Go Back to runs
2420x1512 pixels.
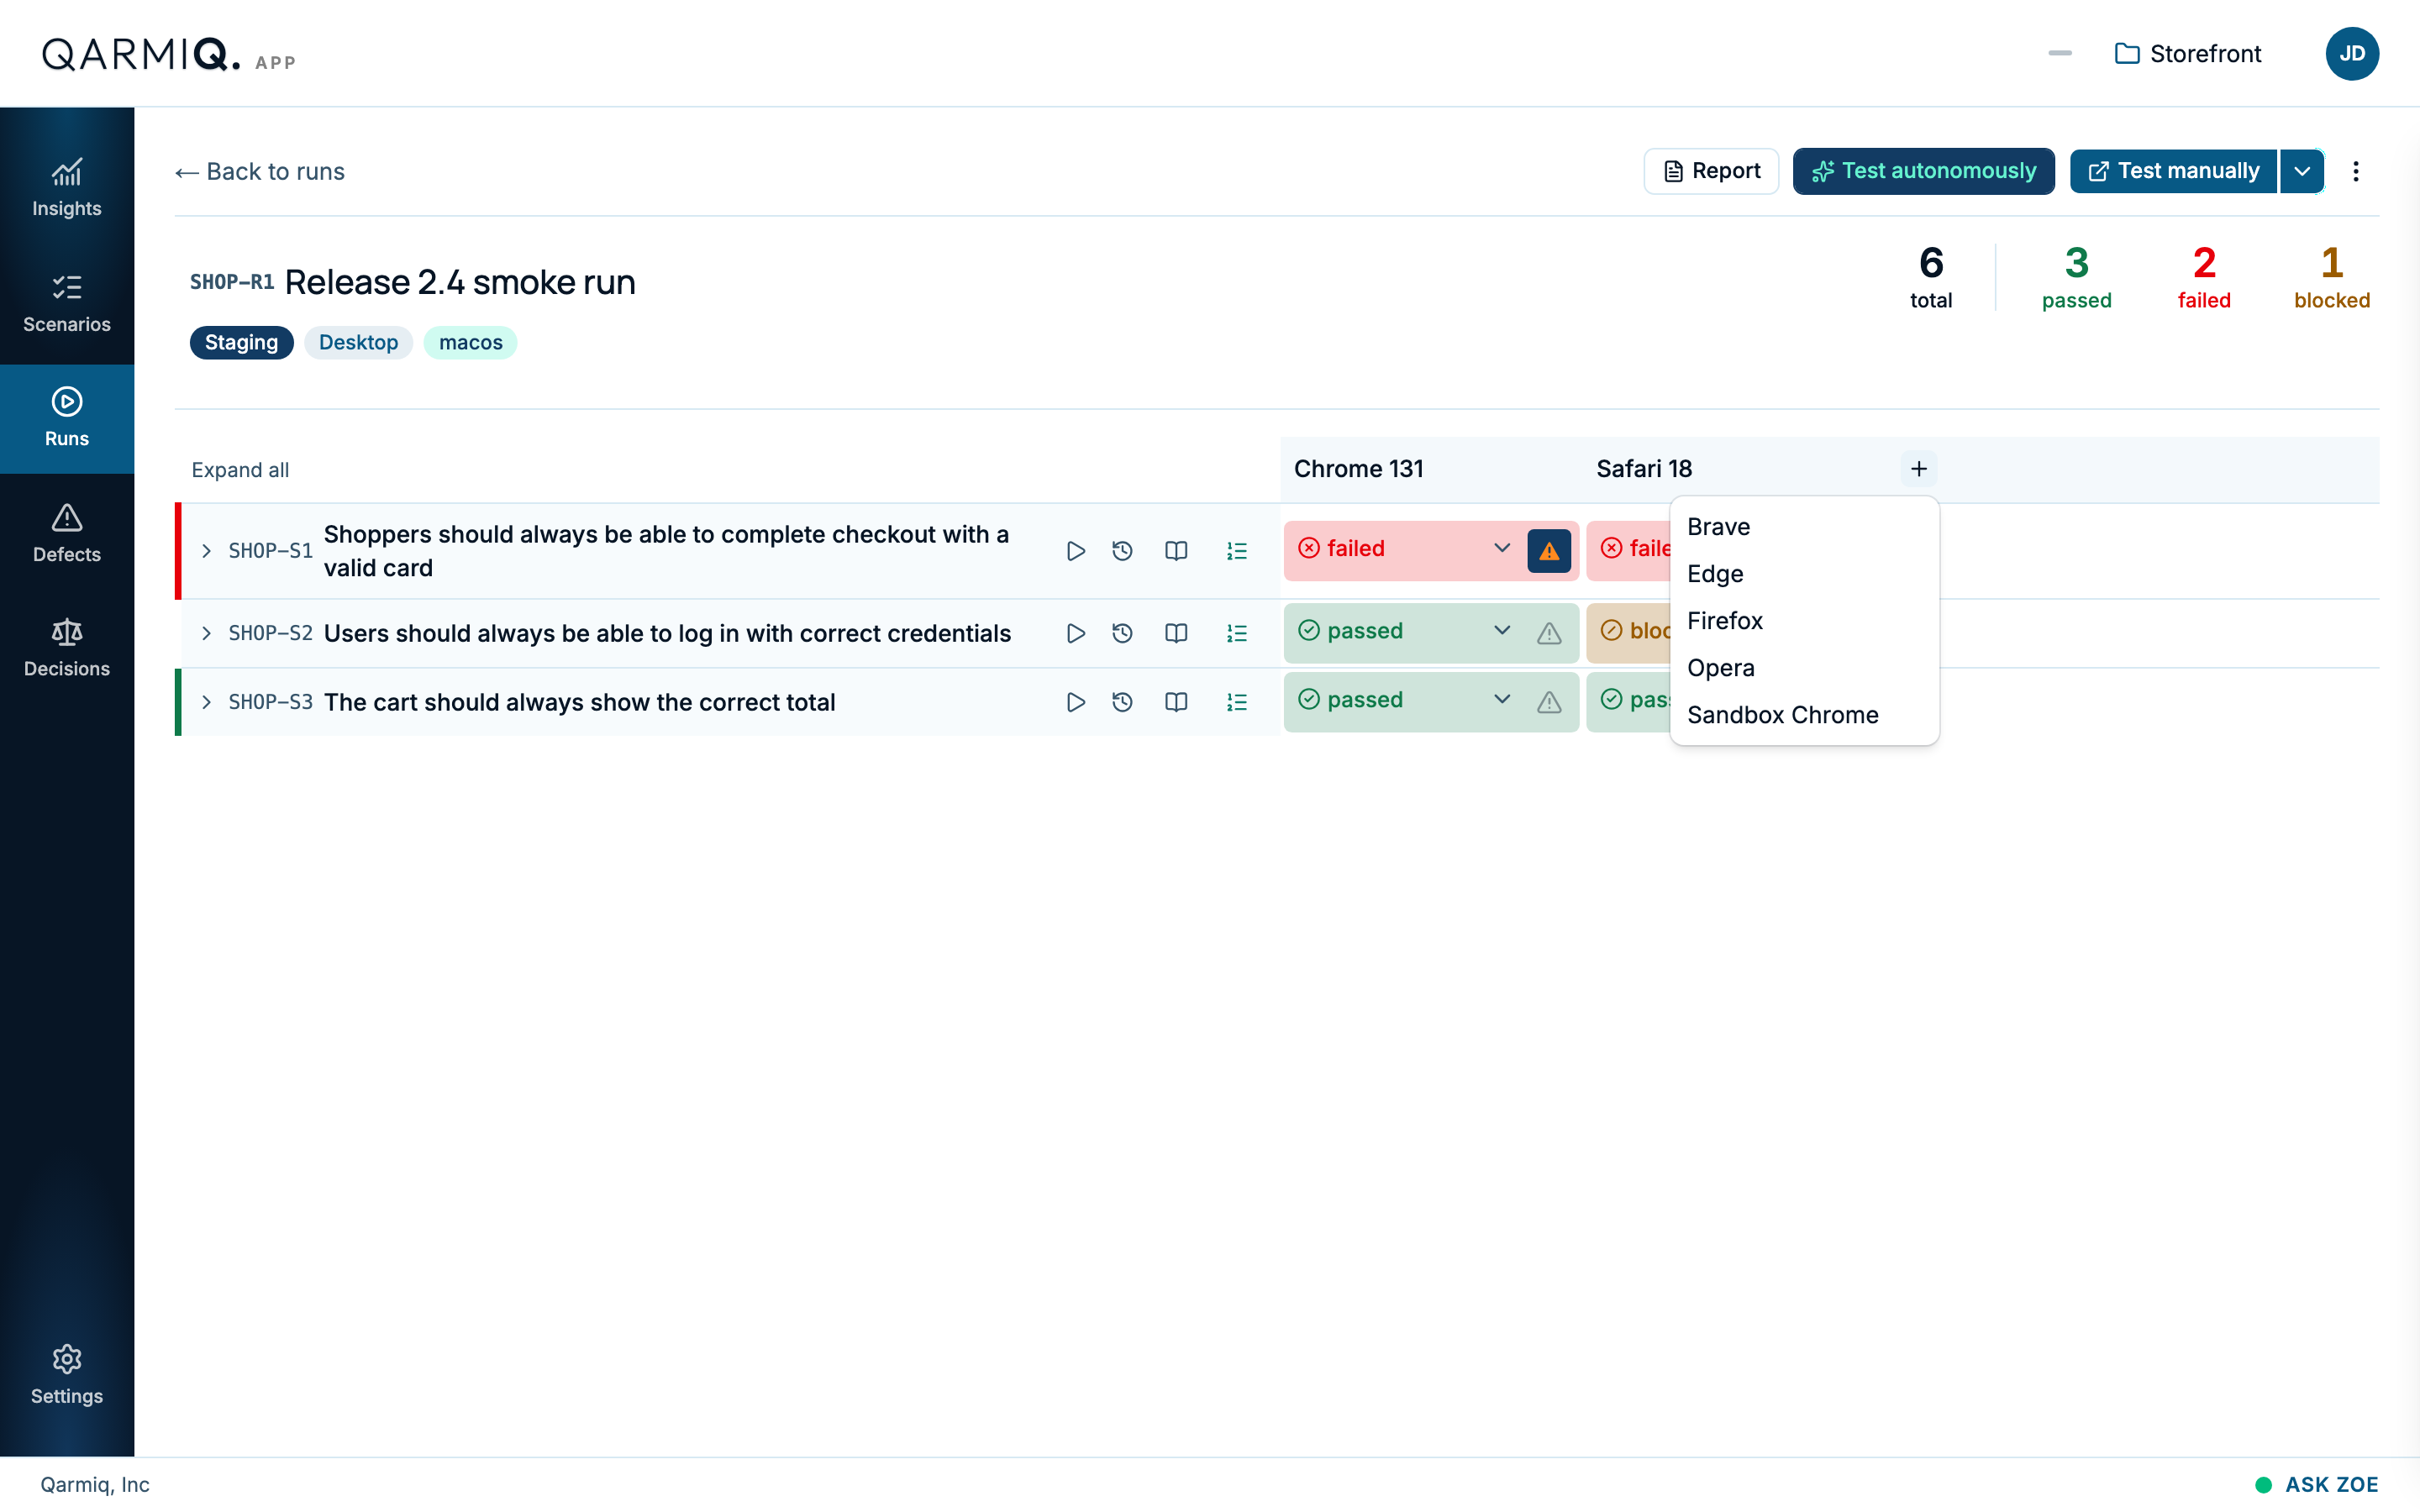pos(260,172)
